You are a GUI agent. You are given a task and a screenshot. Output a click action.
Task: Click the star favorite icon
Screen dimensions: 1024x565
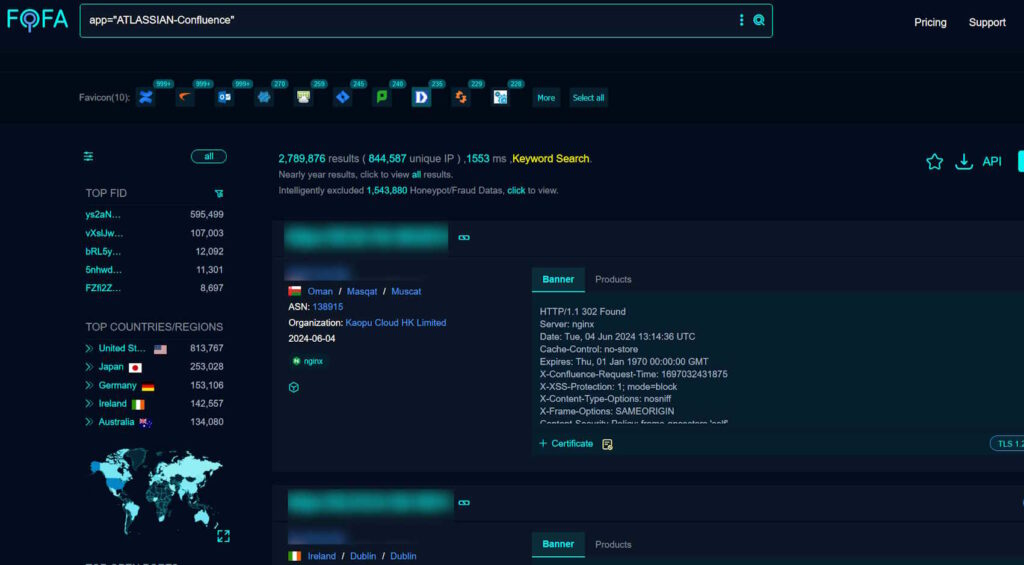pos(935,161)
